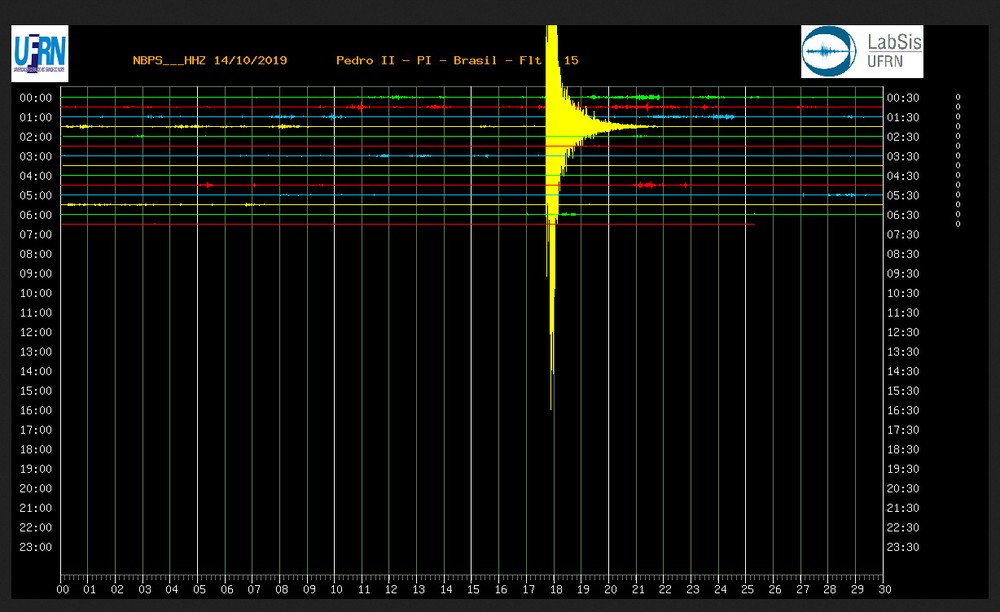Select the 12:00 hour label

36,332
